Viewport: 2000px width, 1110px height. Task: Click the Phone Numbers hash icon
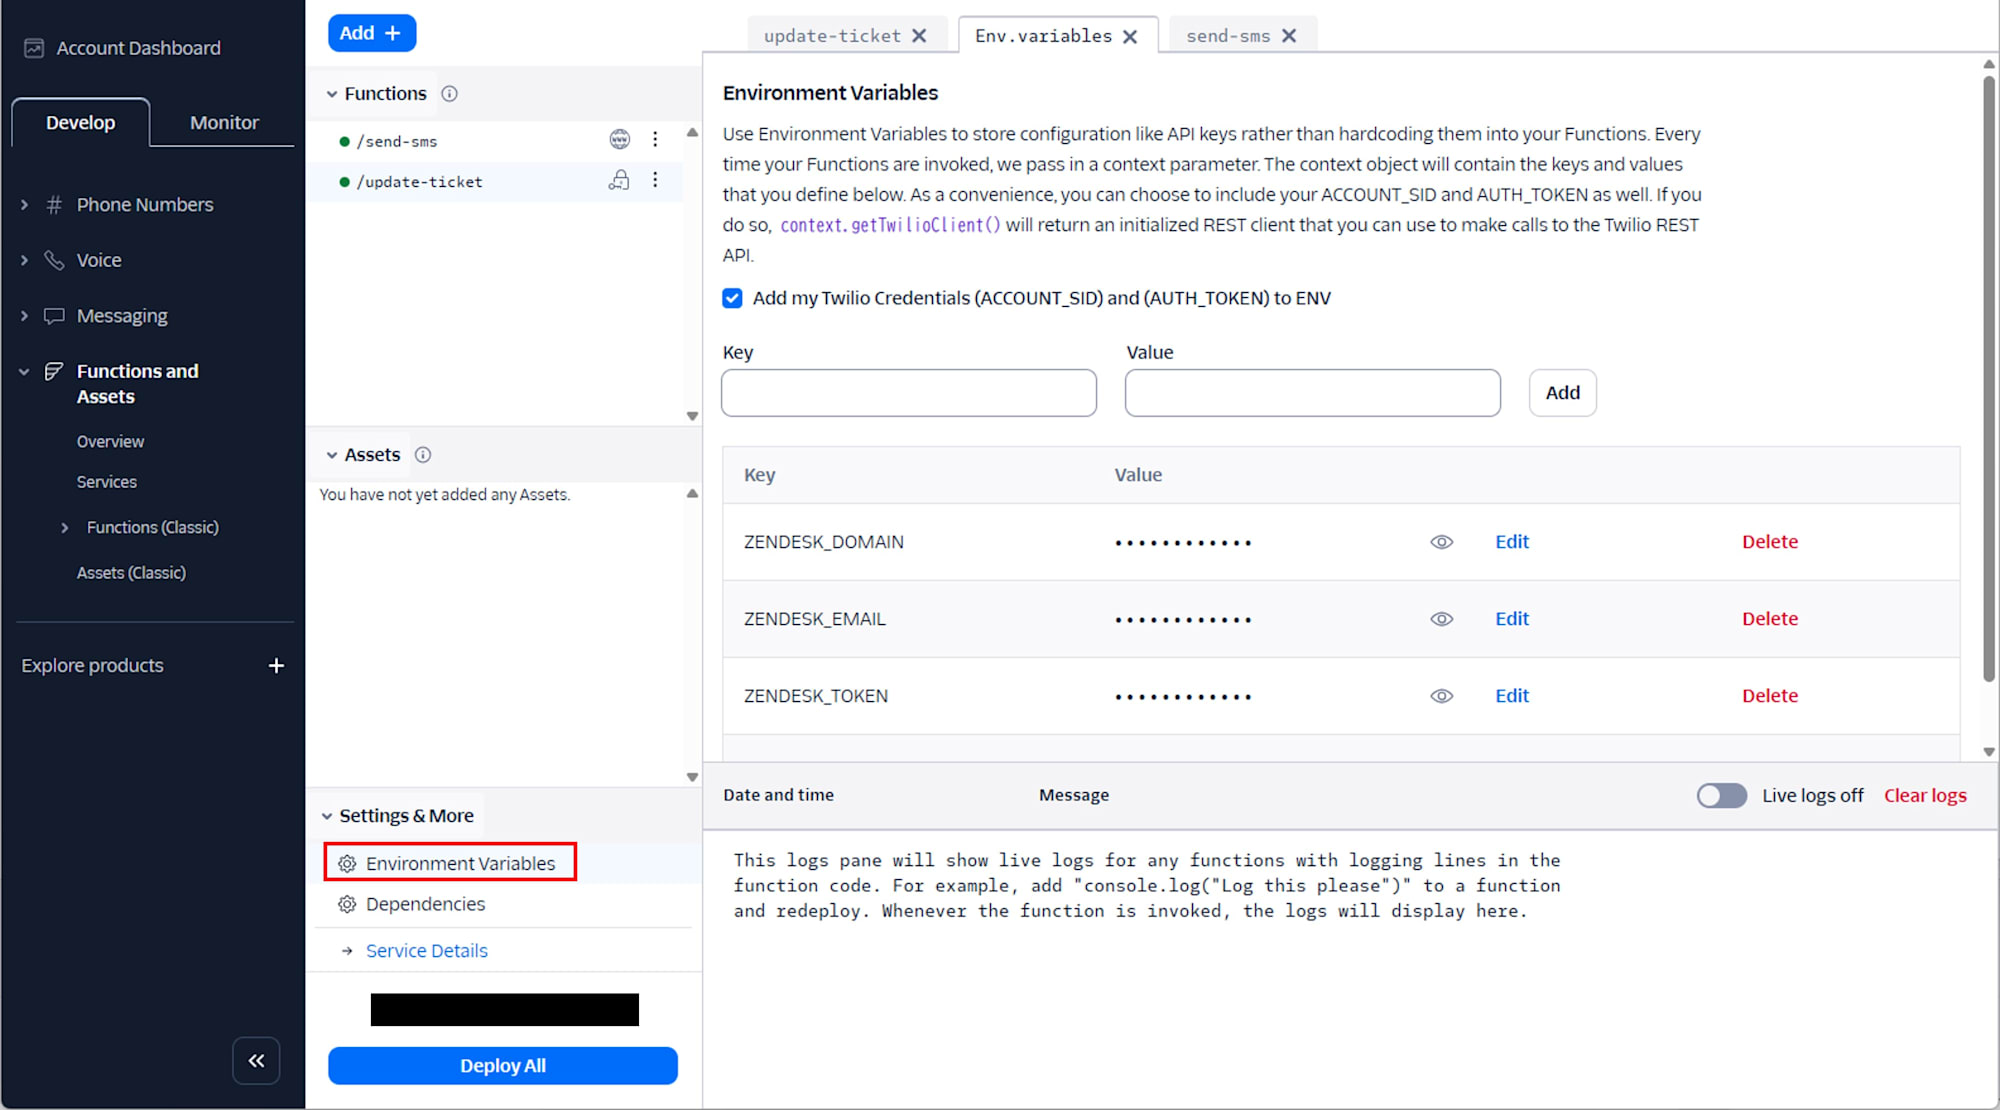point(55,205)
